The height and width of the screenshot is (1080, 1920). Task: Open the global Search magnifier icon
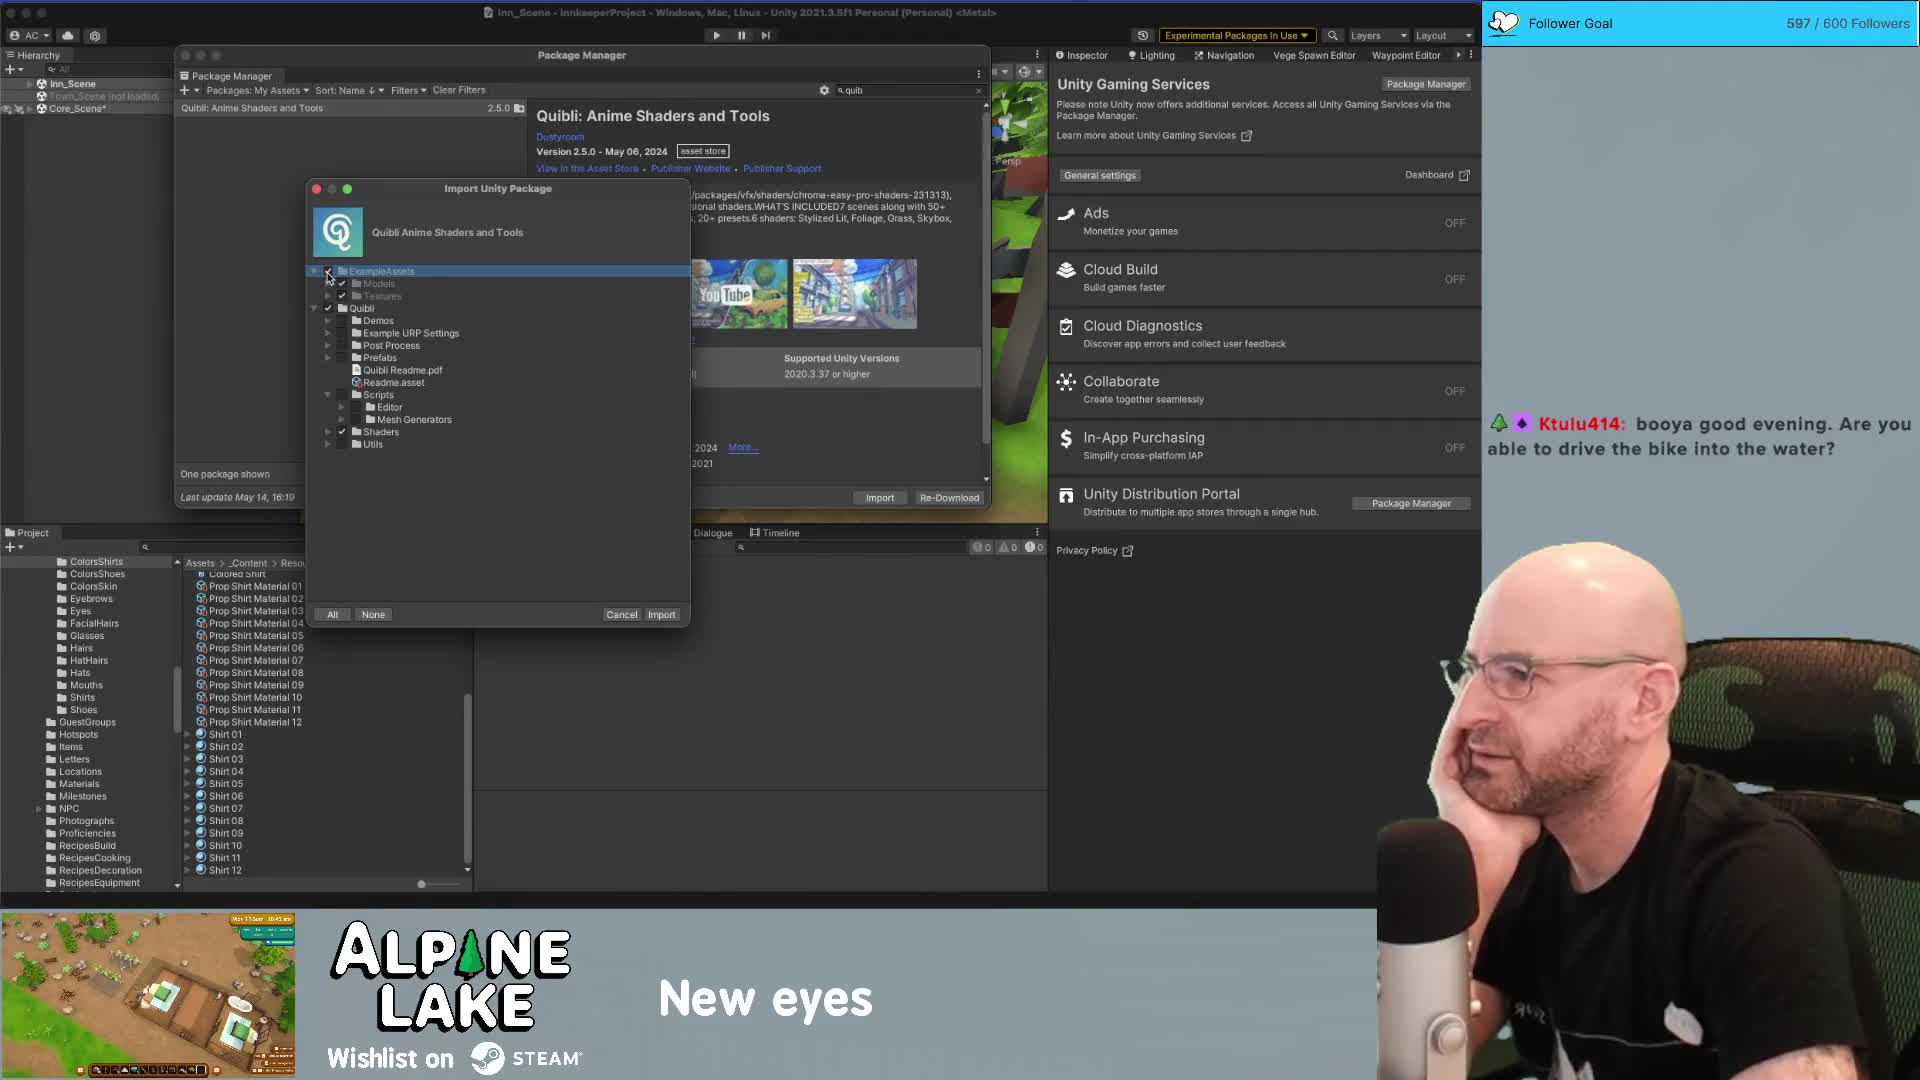(x=1332, y=35)
